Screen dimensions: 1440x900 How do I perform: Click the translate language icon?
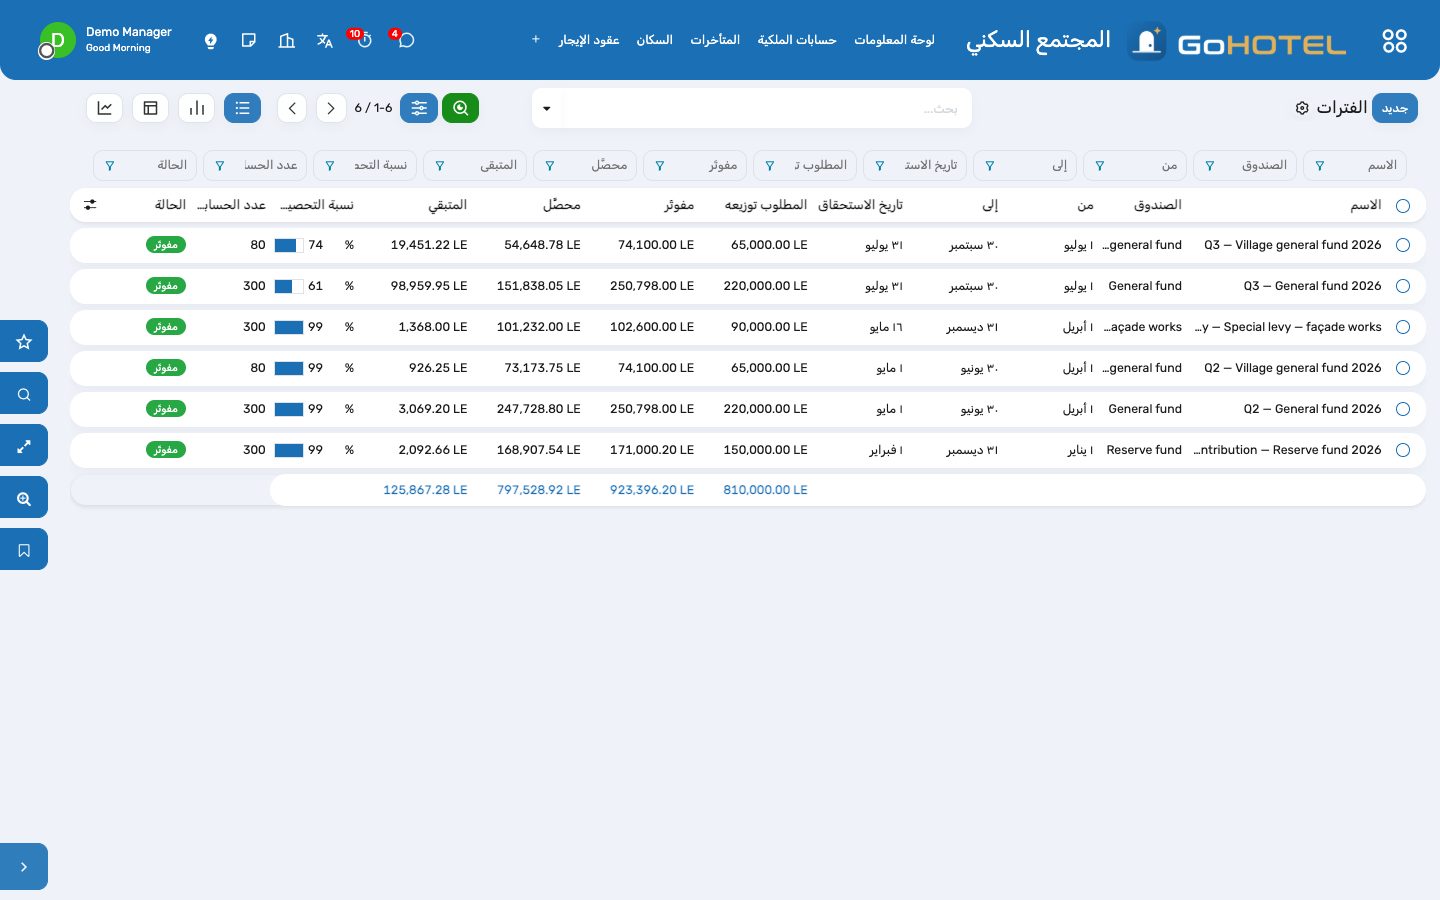pyautogui.click(x=325, y=40)
